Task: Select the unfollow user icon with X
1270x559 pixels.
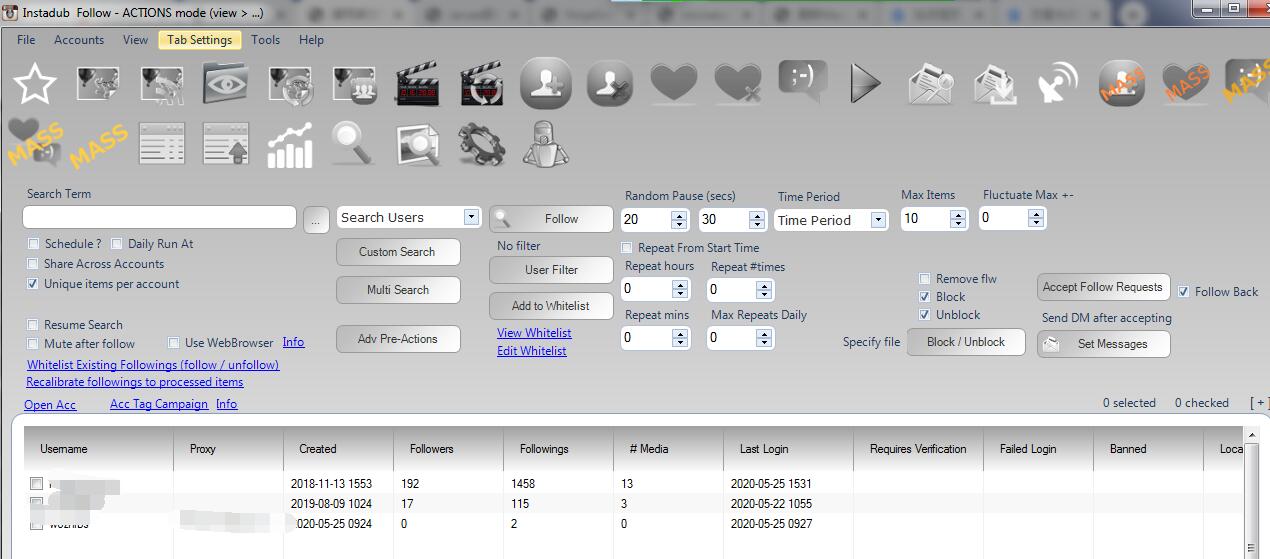Action: click(609, 84)
